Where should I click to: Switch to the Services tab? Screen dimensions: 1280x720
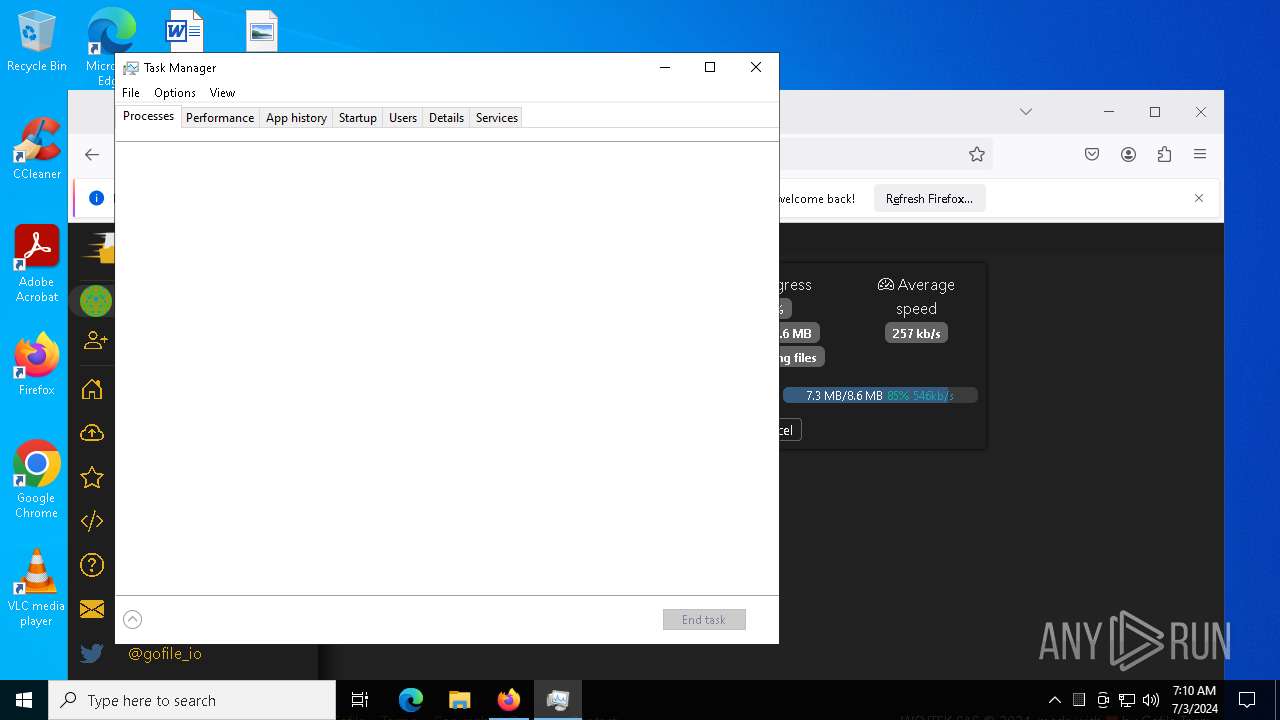tap(497, 117)
